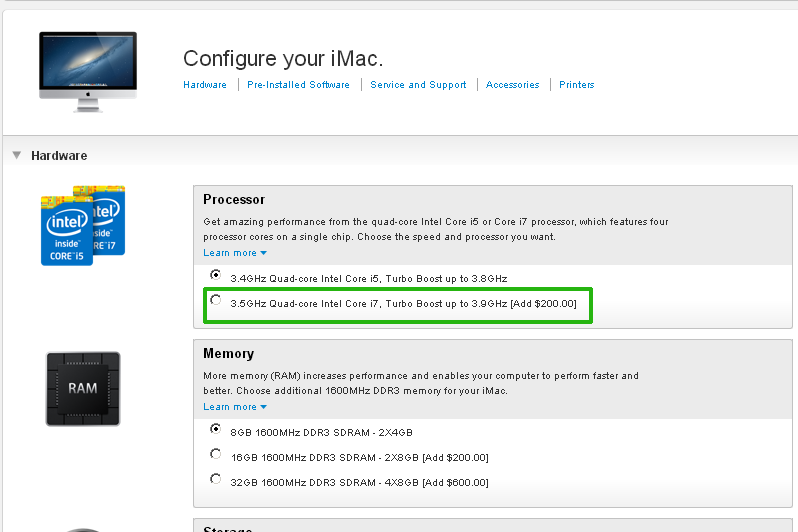This screenshot has width=798, height=532.
Task: Choose 16GB 1600MHz DDR3 SDRAM memory
Action: tap(215, 454)
